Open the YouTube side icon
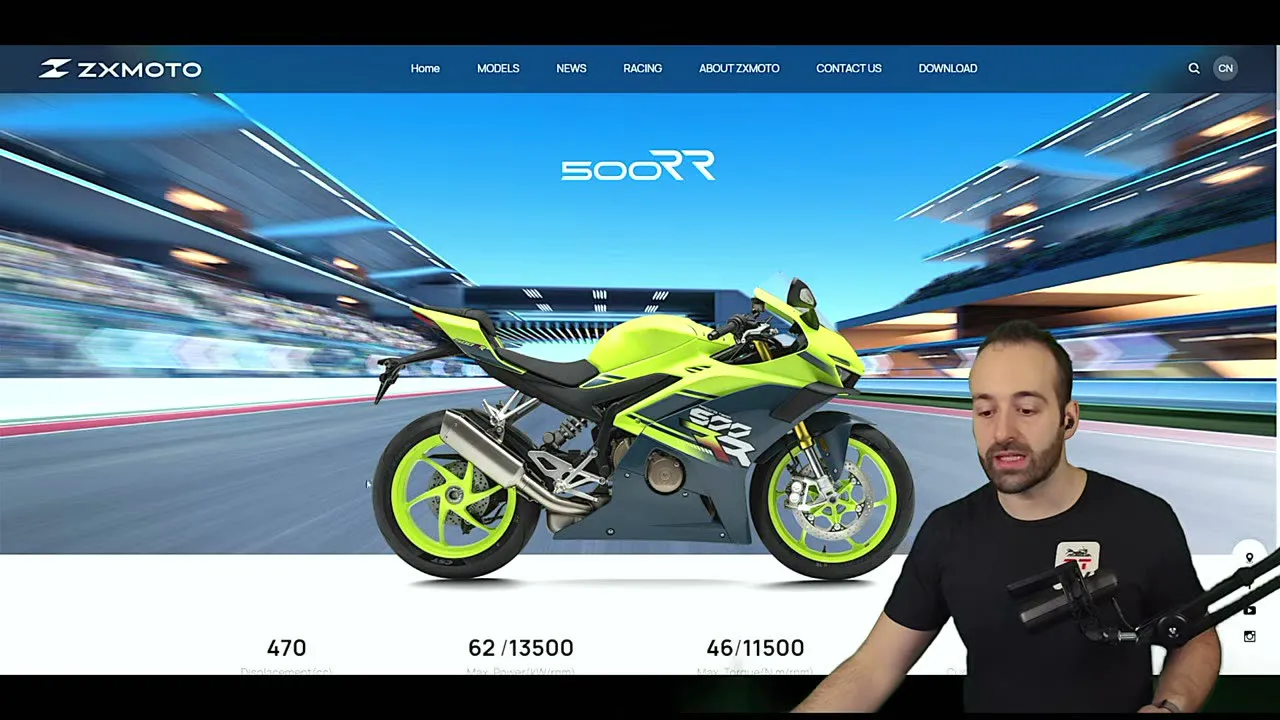This screenshot has height=720, width=1280. [x=1250, y=609]
